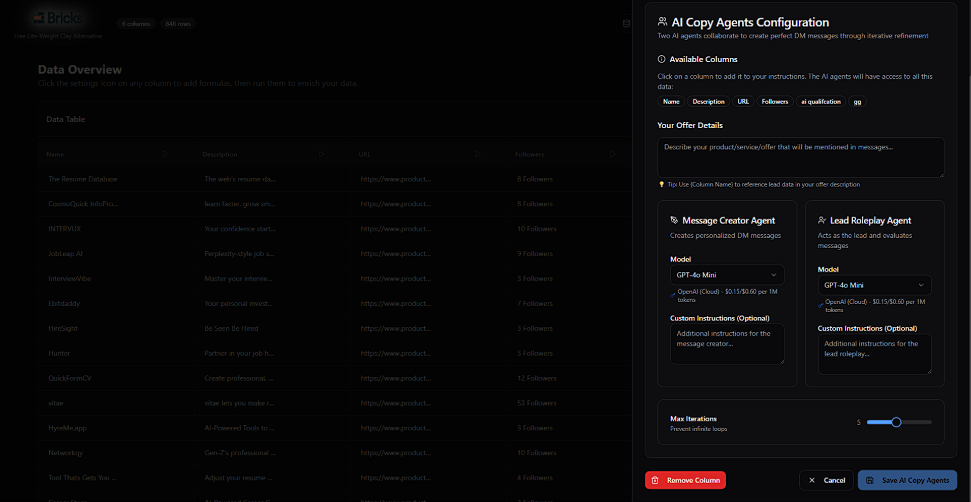Click Message Creator custom instructions field

pyautogui.click(x=726, y=344)
